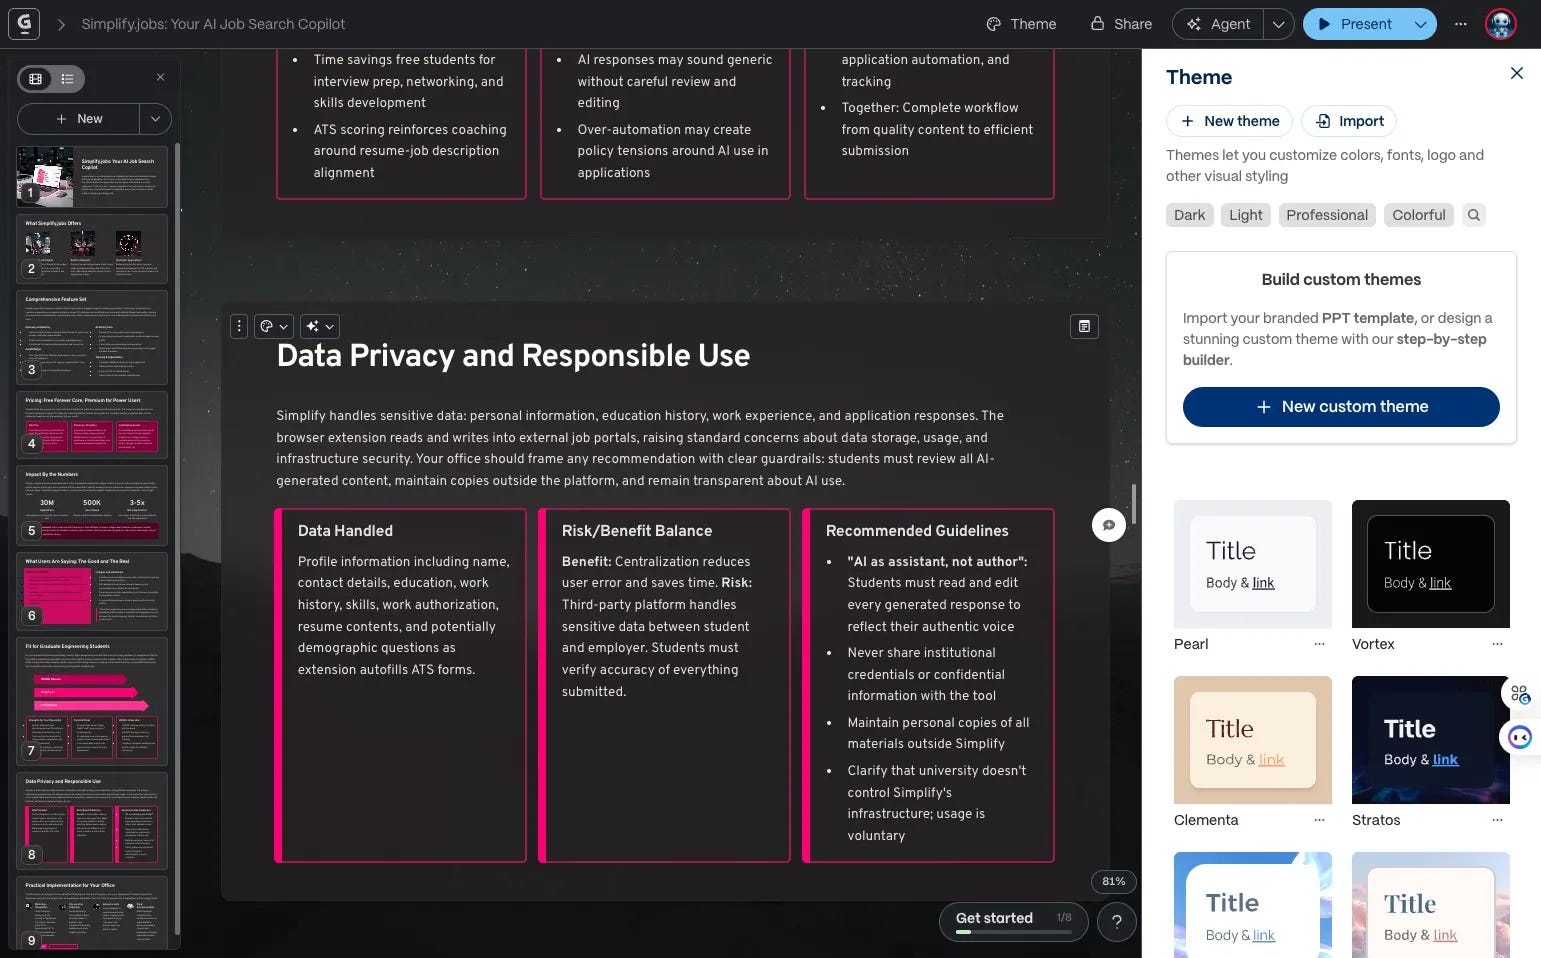Image resolution: width=1541 pixels, height=958 pixels.
Task: Filter themes by Colorful
Action: 1418,215
